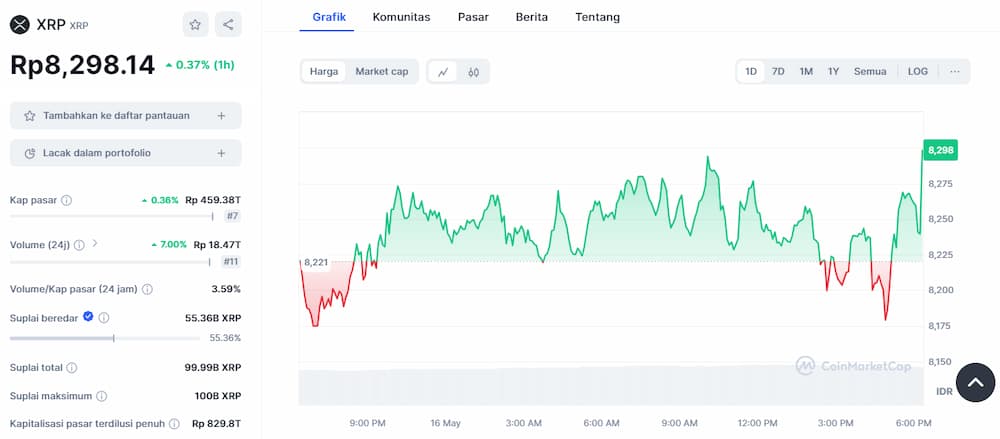
Task: Click info icon beside Volume (24j)
Action: coord(79,244)
